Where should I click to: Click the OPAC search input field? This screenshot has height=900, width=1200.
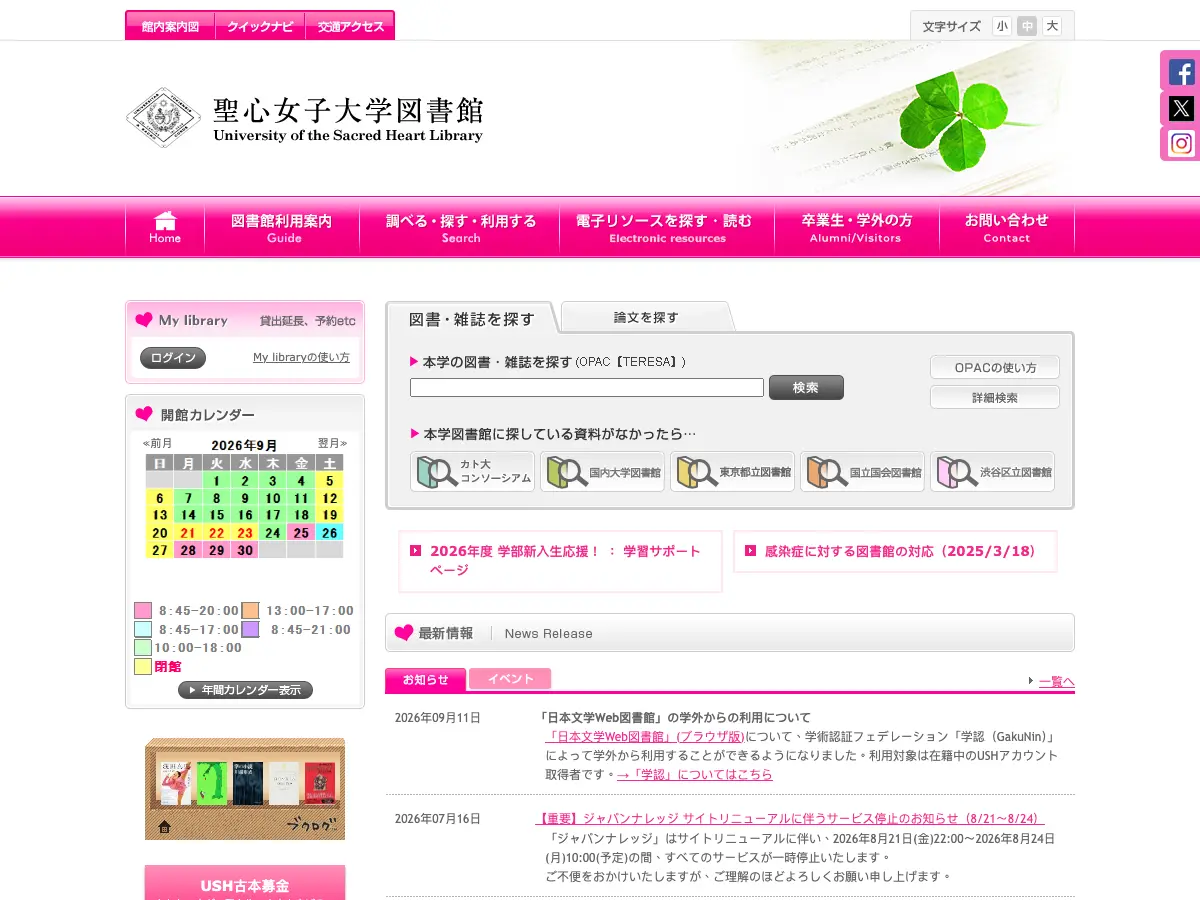pos(587,388)
